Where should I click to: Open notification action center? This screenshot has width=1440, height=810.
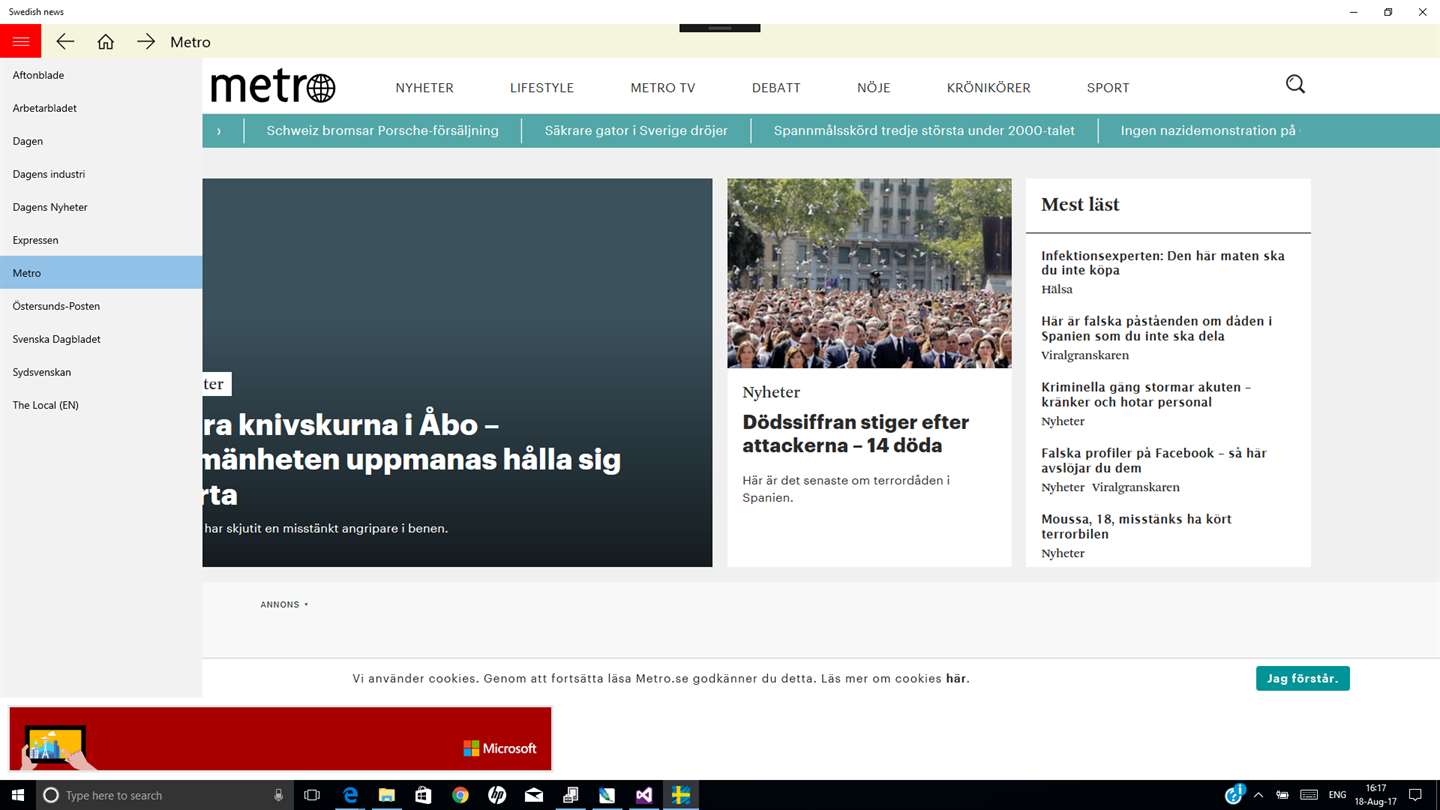[x=1415, y=795]
